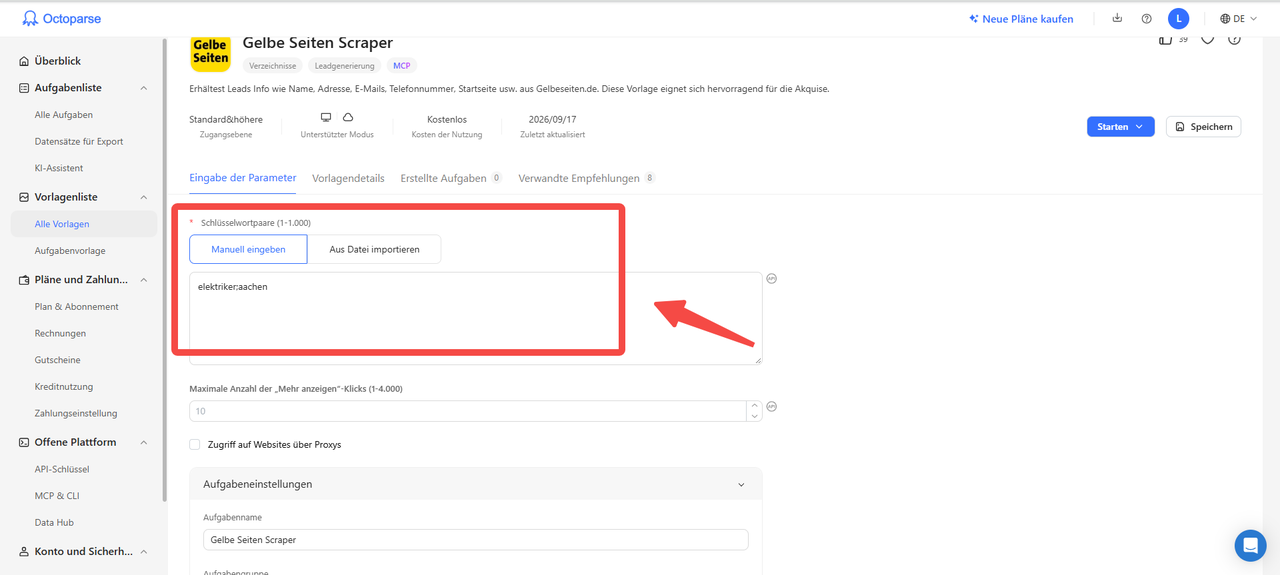Screen dimensions: 1280x575
Task: Enable Zugriff auf Websites über Proxys
Action: 195,444
